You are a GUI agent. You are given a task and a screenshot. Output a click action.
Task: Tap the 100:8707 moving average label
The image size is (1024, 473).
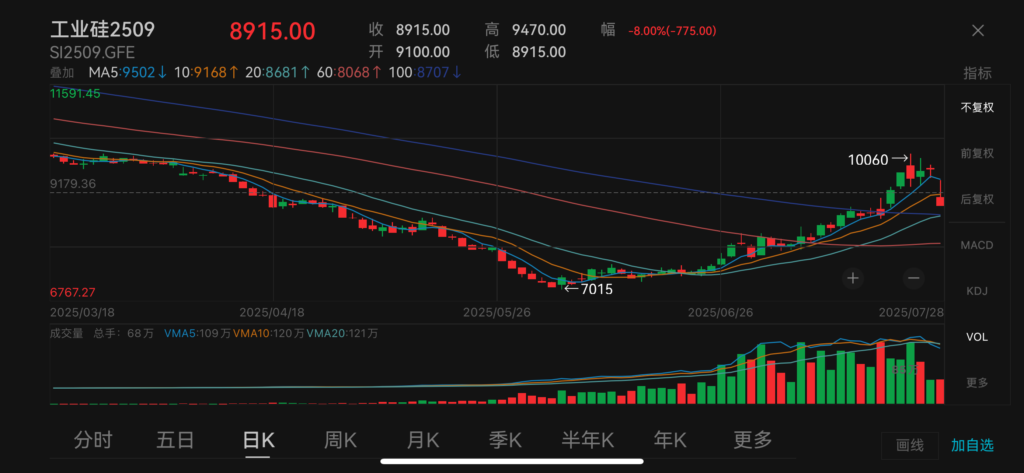coord(424,73)
